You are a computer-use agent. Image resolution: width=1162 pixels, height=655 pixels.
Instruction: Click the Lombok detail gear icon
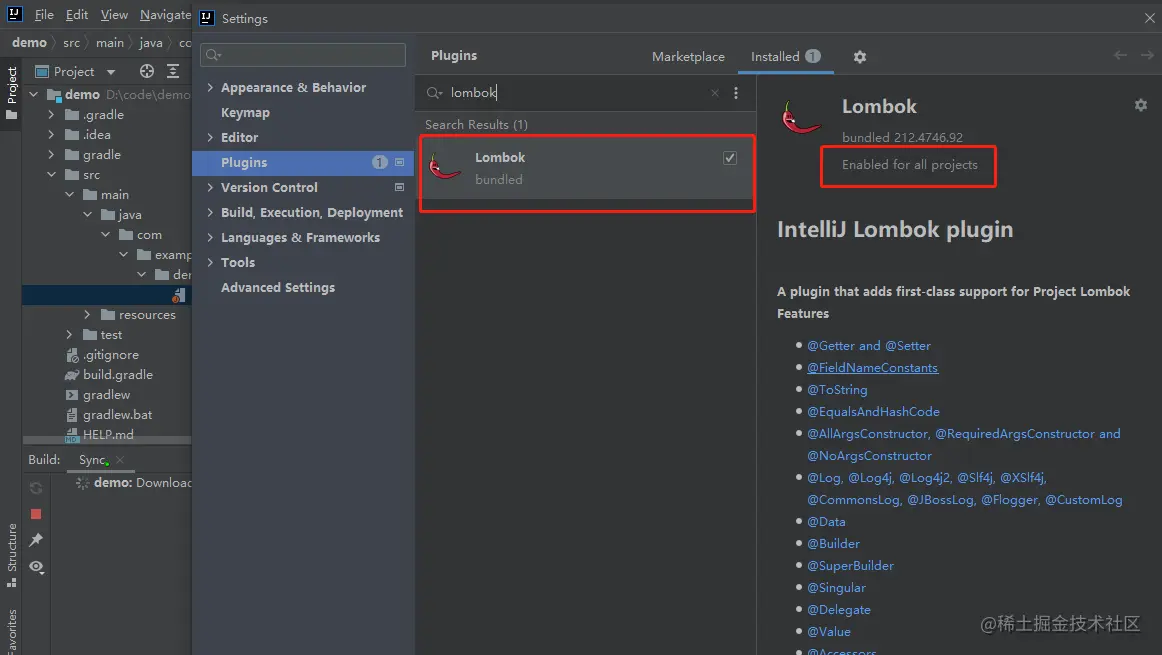1141,105
